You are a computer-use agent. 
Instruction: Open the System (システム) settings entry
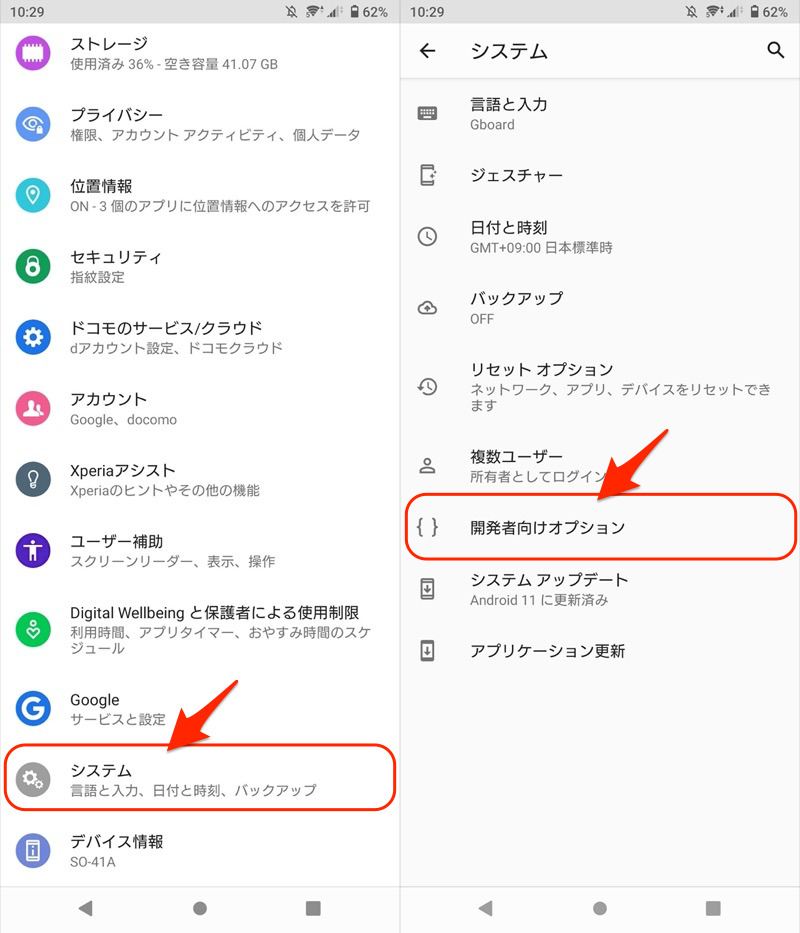[x=200, y=778]
